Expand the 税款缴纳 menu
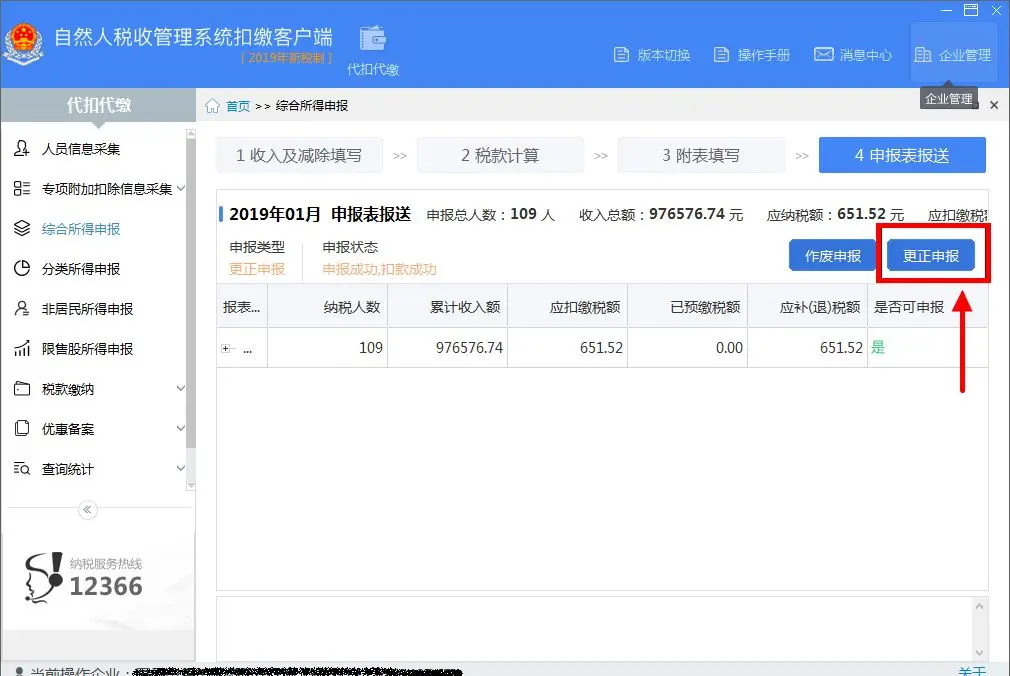Viewport: 1010px width, 676px height. pos(181,389)
